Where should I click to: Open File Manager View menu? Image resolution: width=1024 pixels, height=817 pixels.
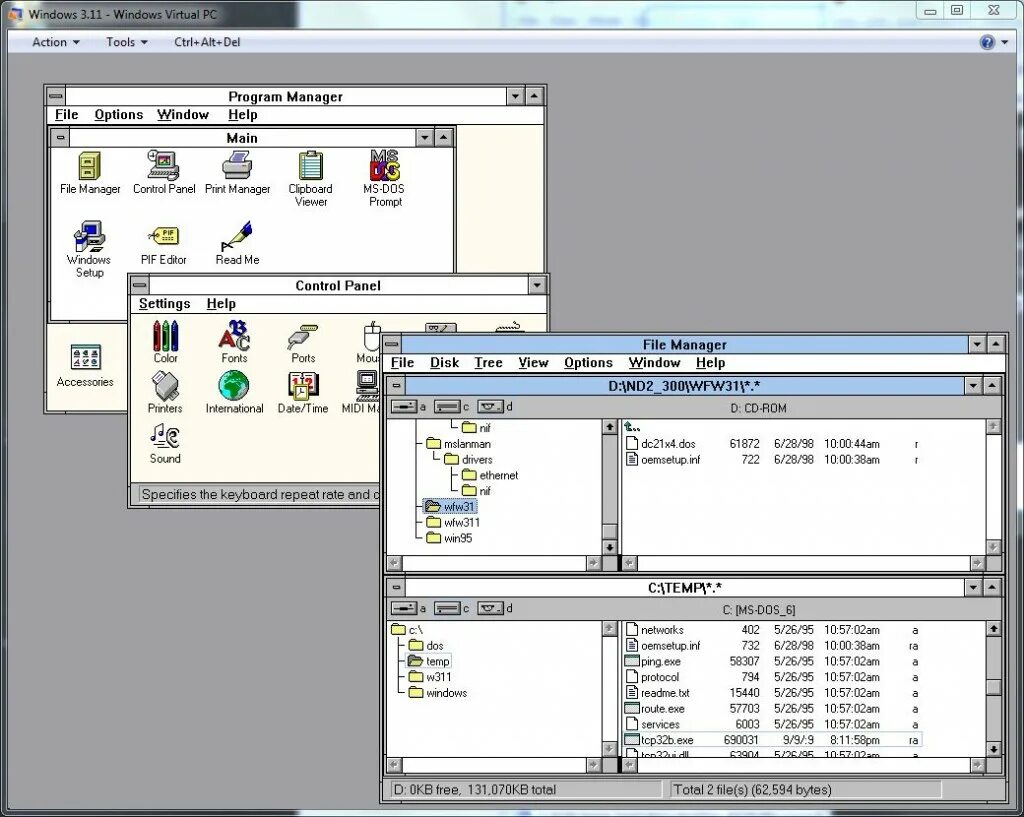tap(533, 363)
